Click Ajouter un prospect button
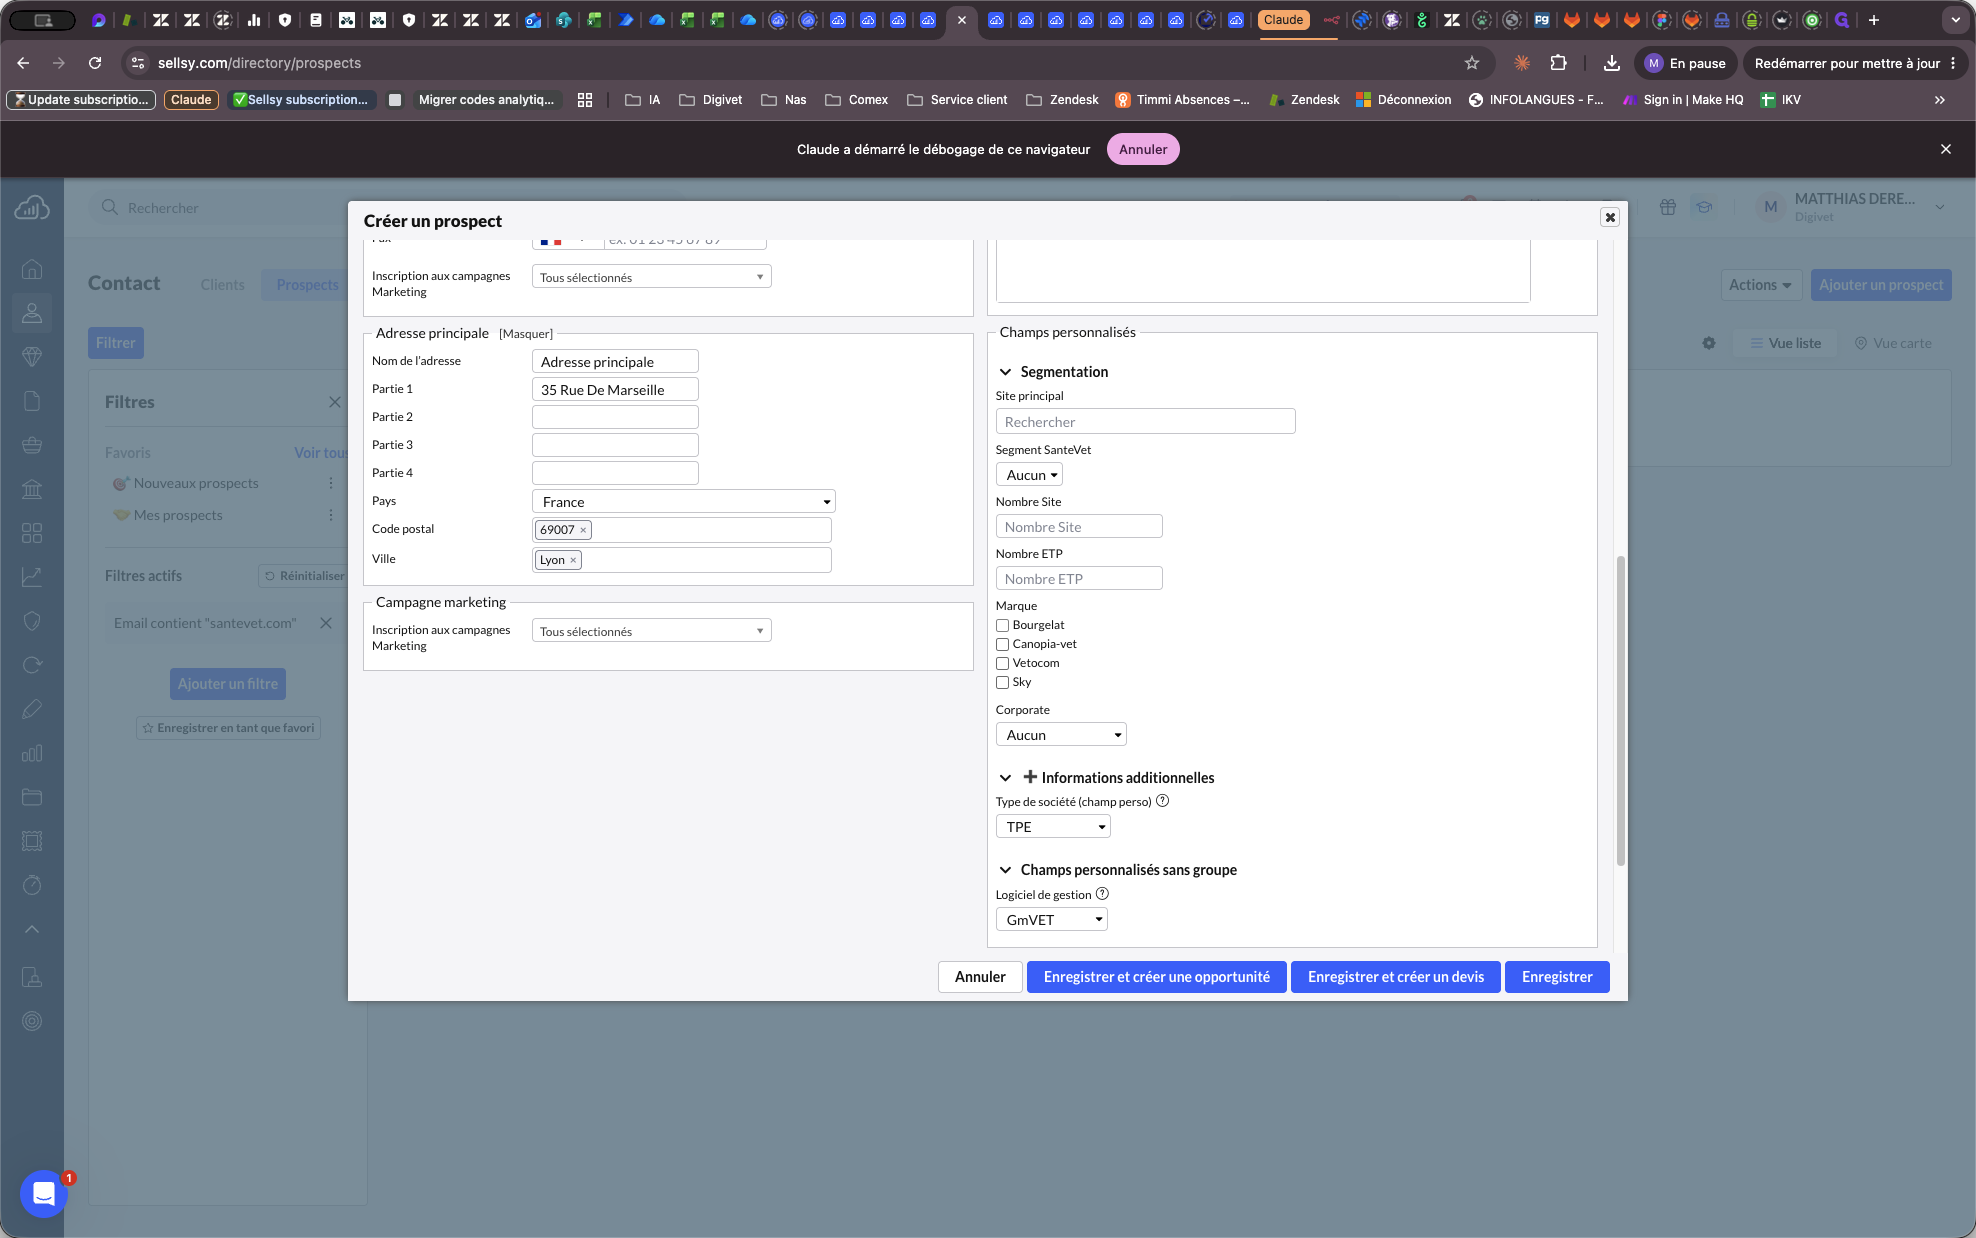This screenshot has height=1238, width=1976. (x=1881, y=285)
